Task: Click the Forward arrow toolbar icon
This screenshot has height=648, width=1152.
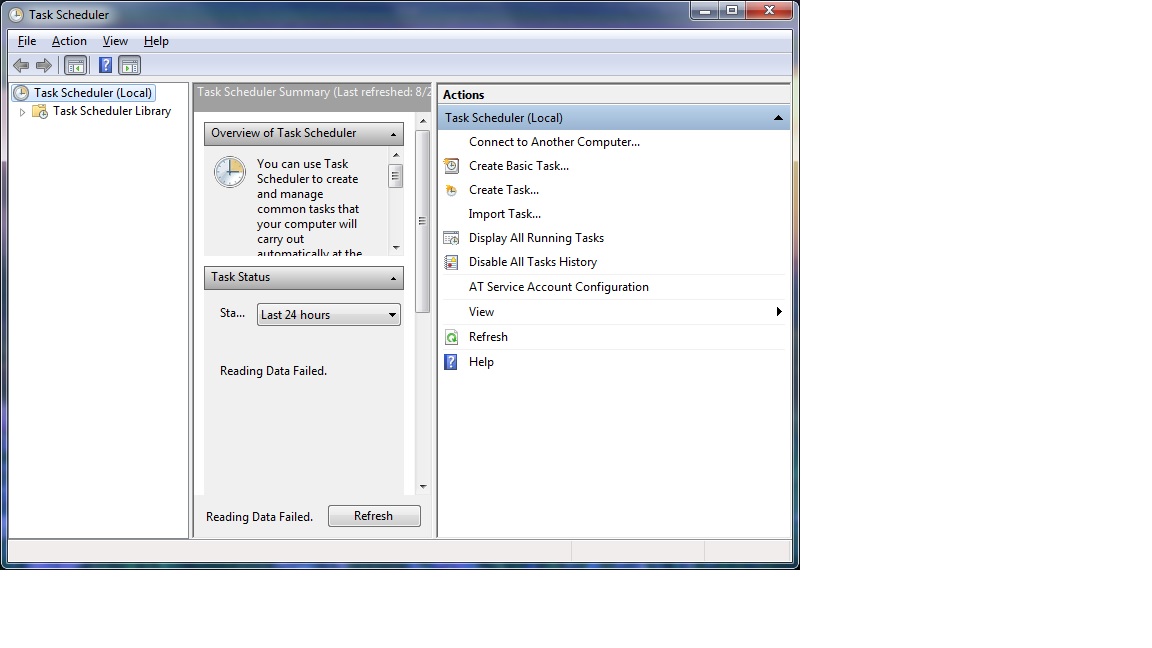Action: (x=44, y=65)
